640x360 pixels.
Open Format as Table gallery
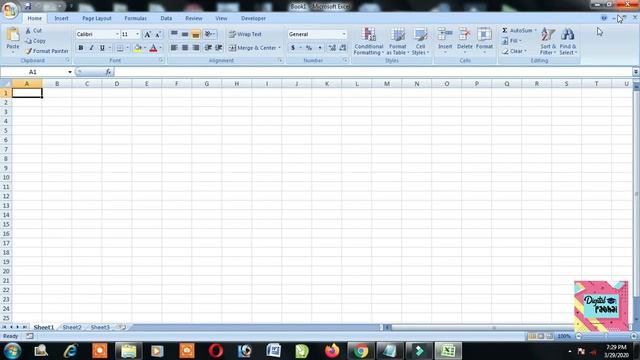[398, 41]
